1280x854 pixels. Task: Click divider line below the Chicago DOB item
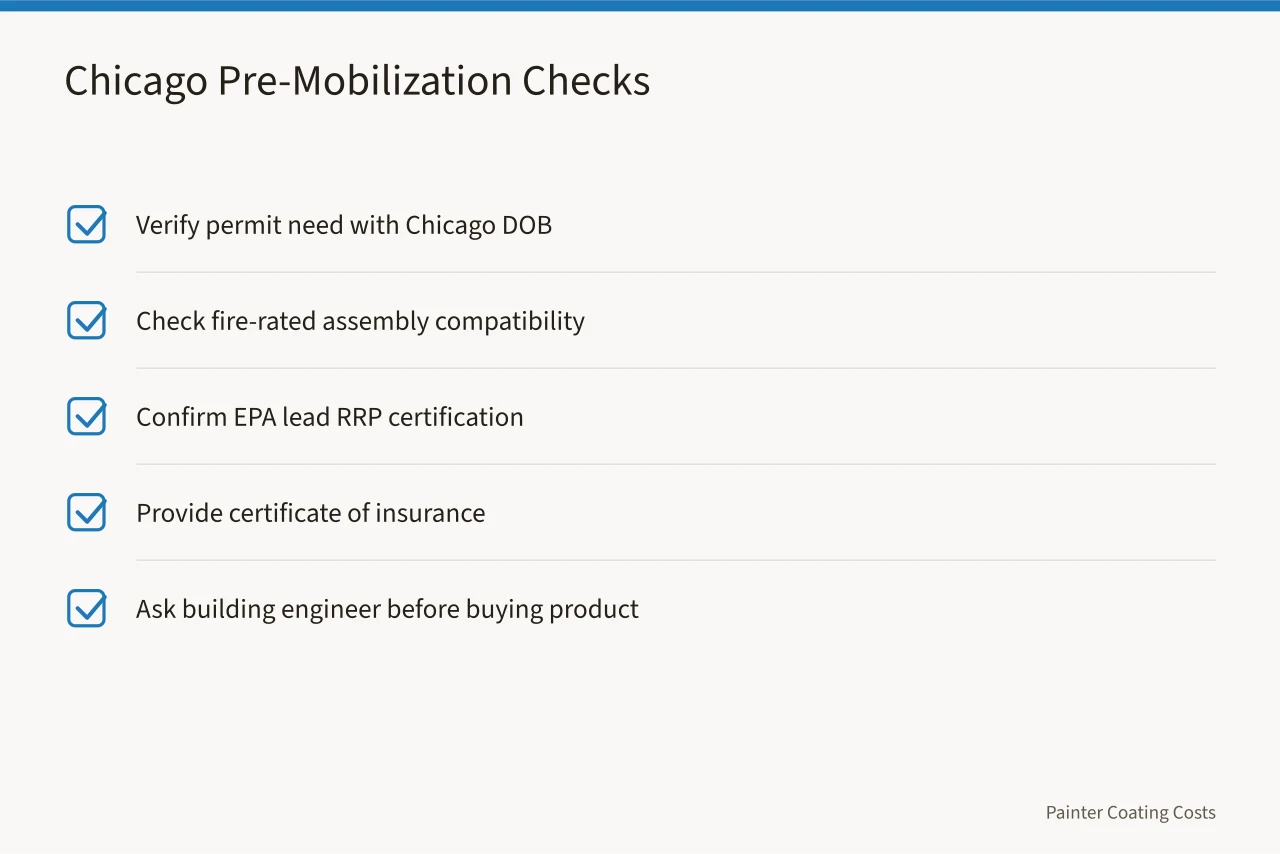pyautogui.click(x=676, y=272)
